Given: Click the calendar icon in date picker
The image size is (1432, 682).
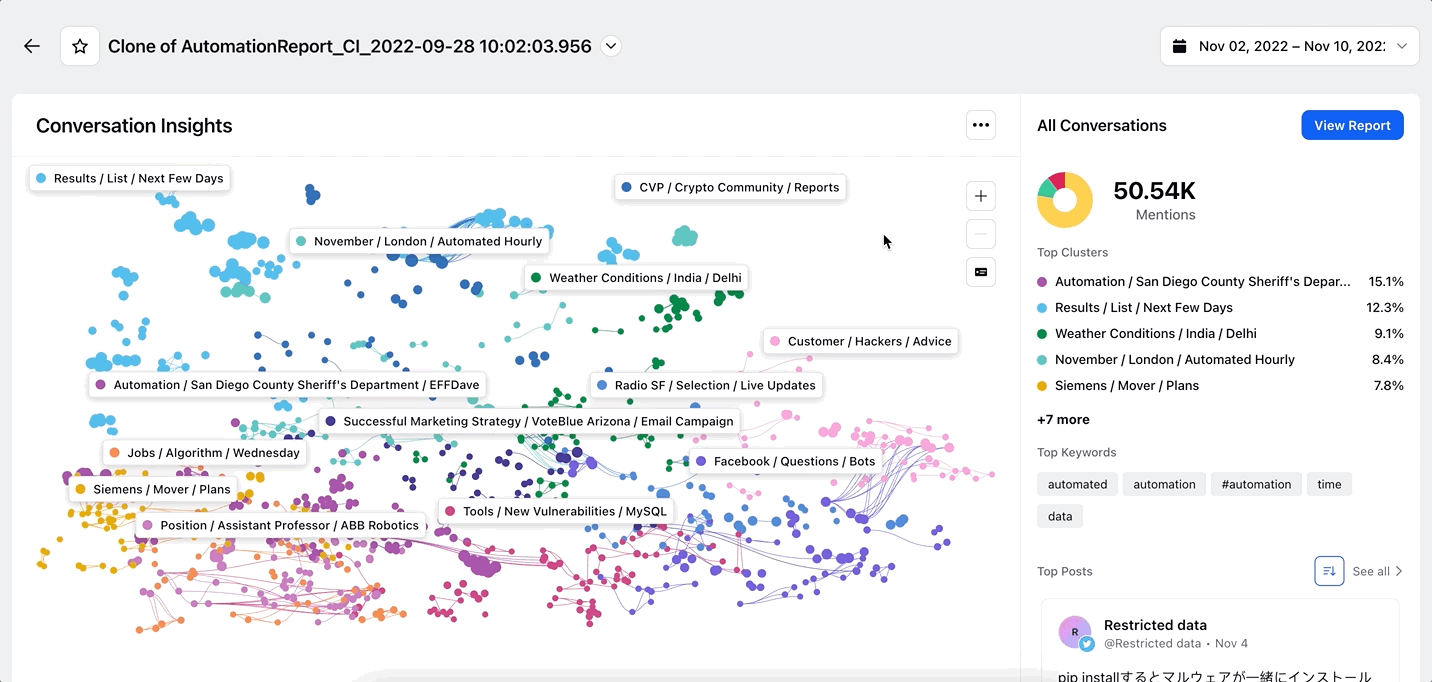Looking at the screenshot, I should click(1180, 46).
